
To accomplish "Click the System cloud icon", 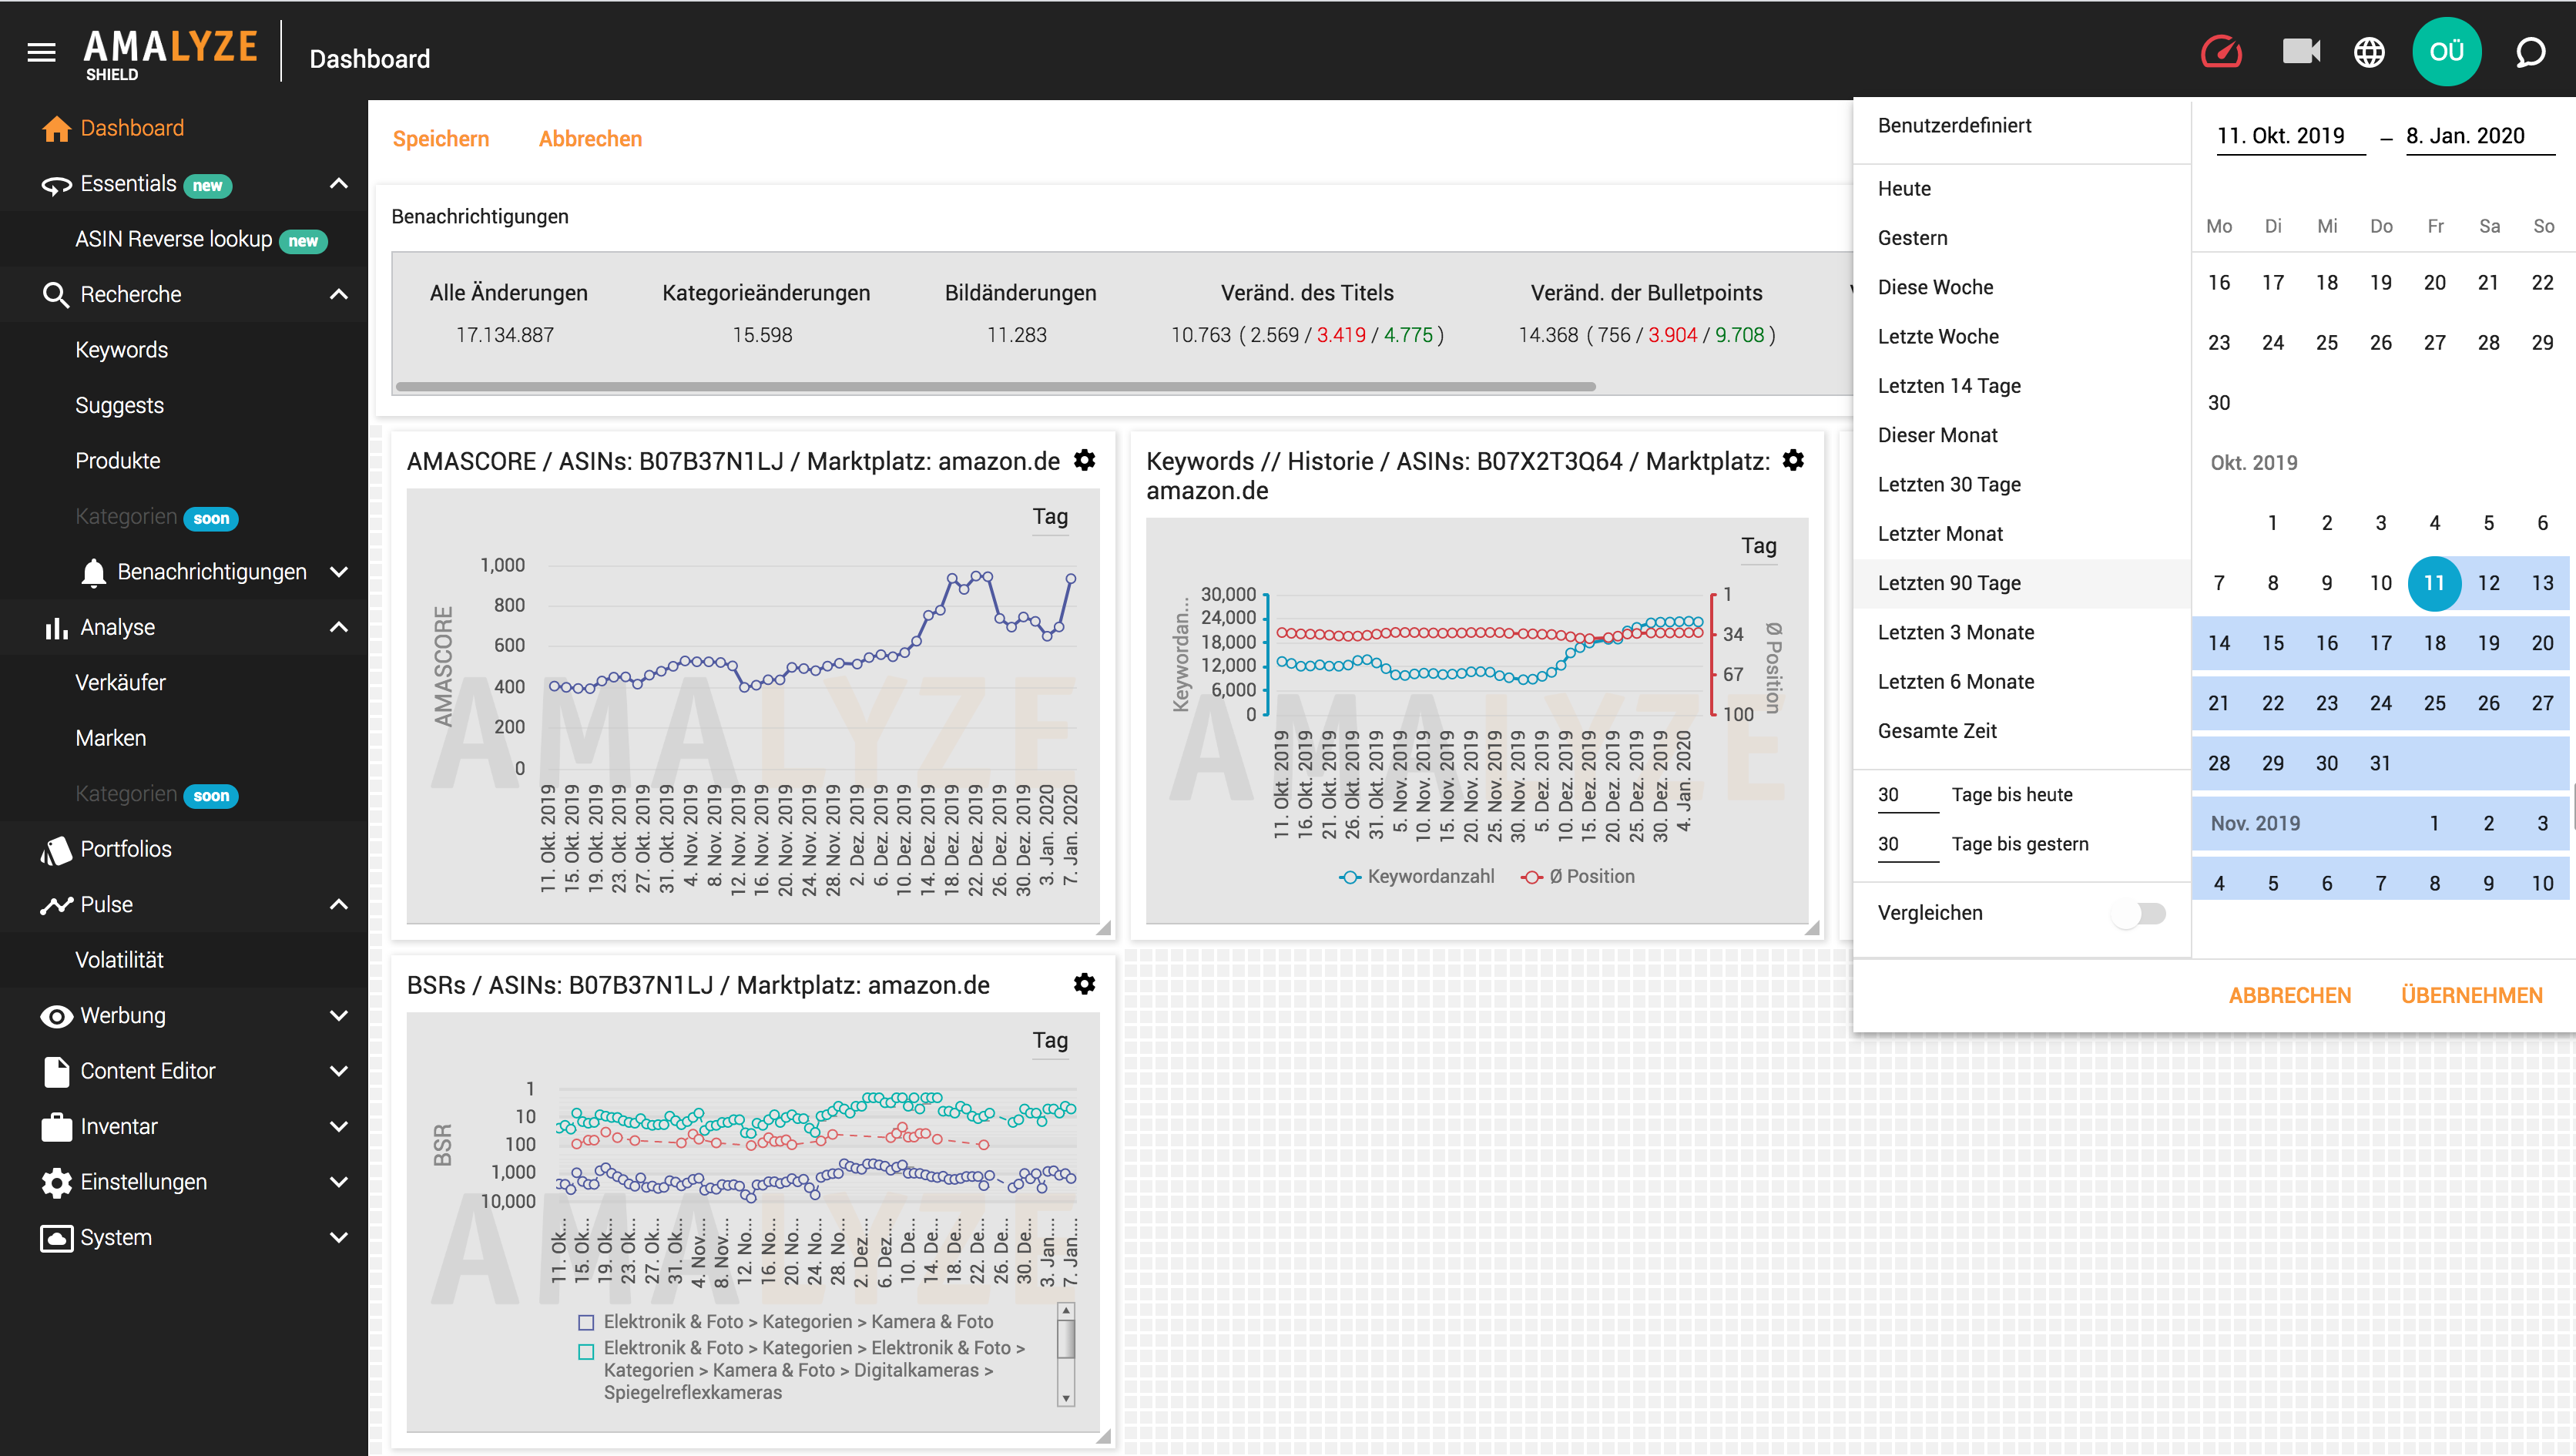I will [x=56, y=1238].
